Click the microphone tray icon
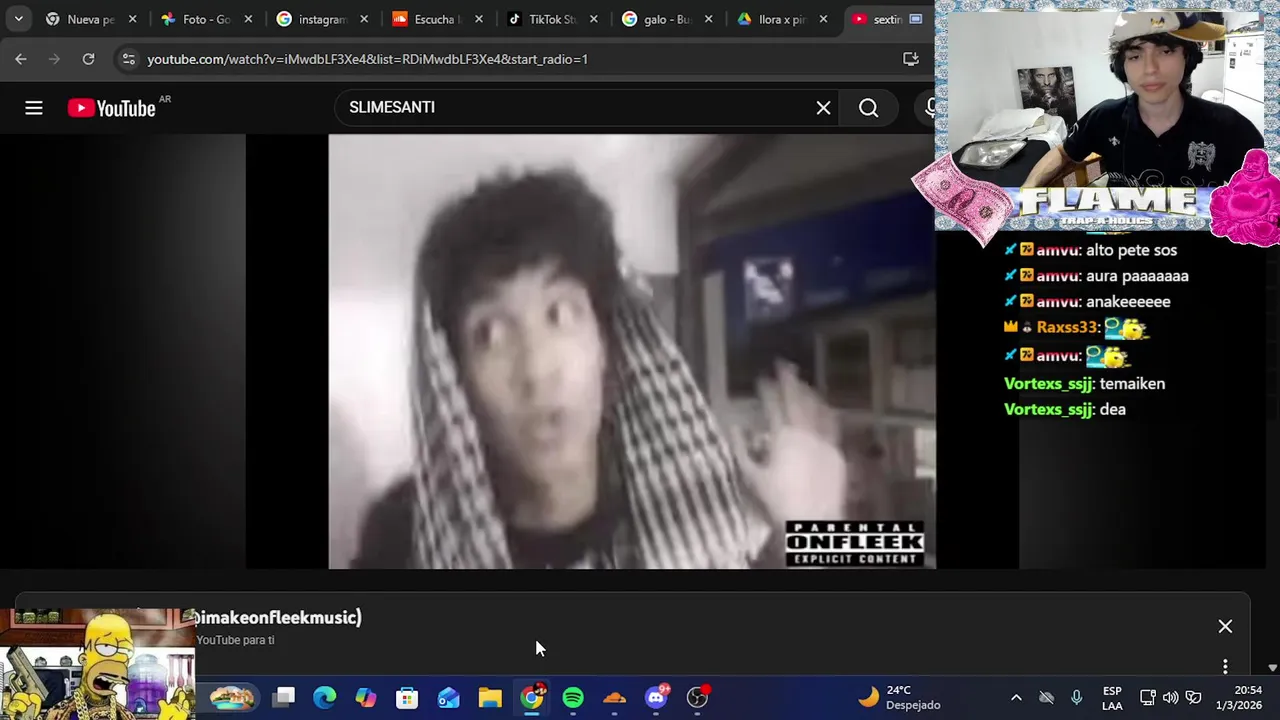1280x720 pixels. (x=1077, y=697)
